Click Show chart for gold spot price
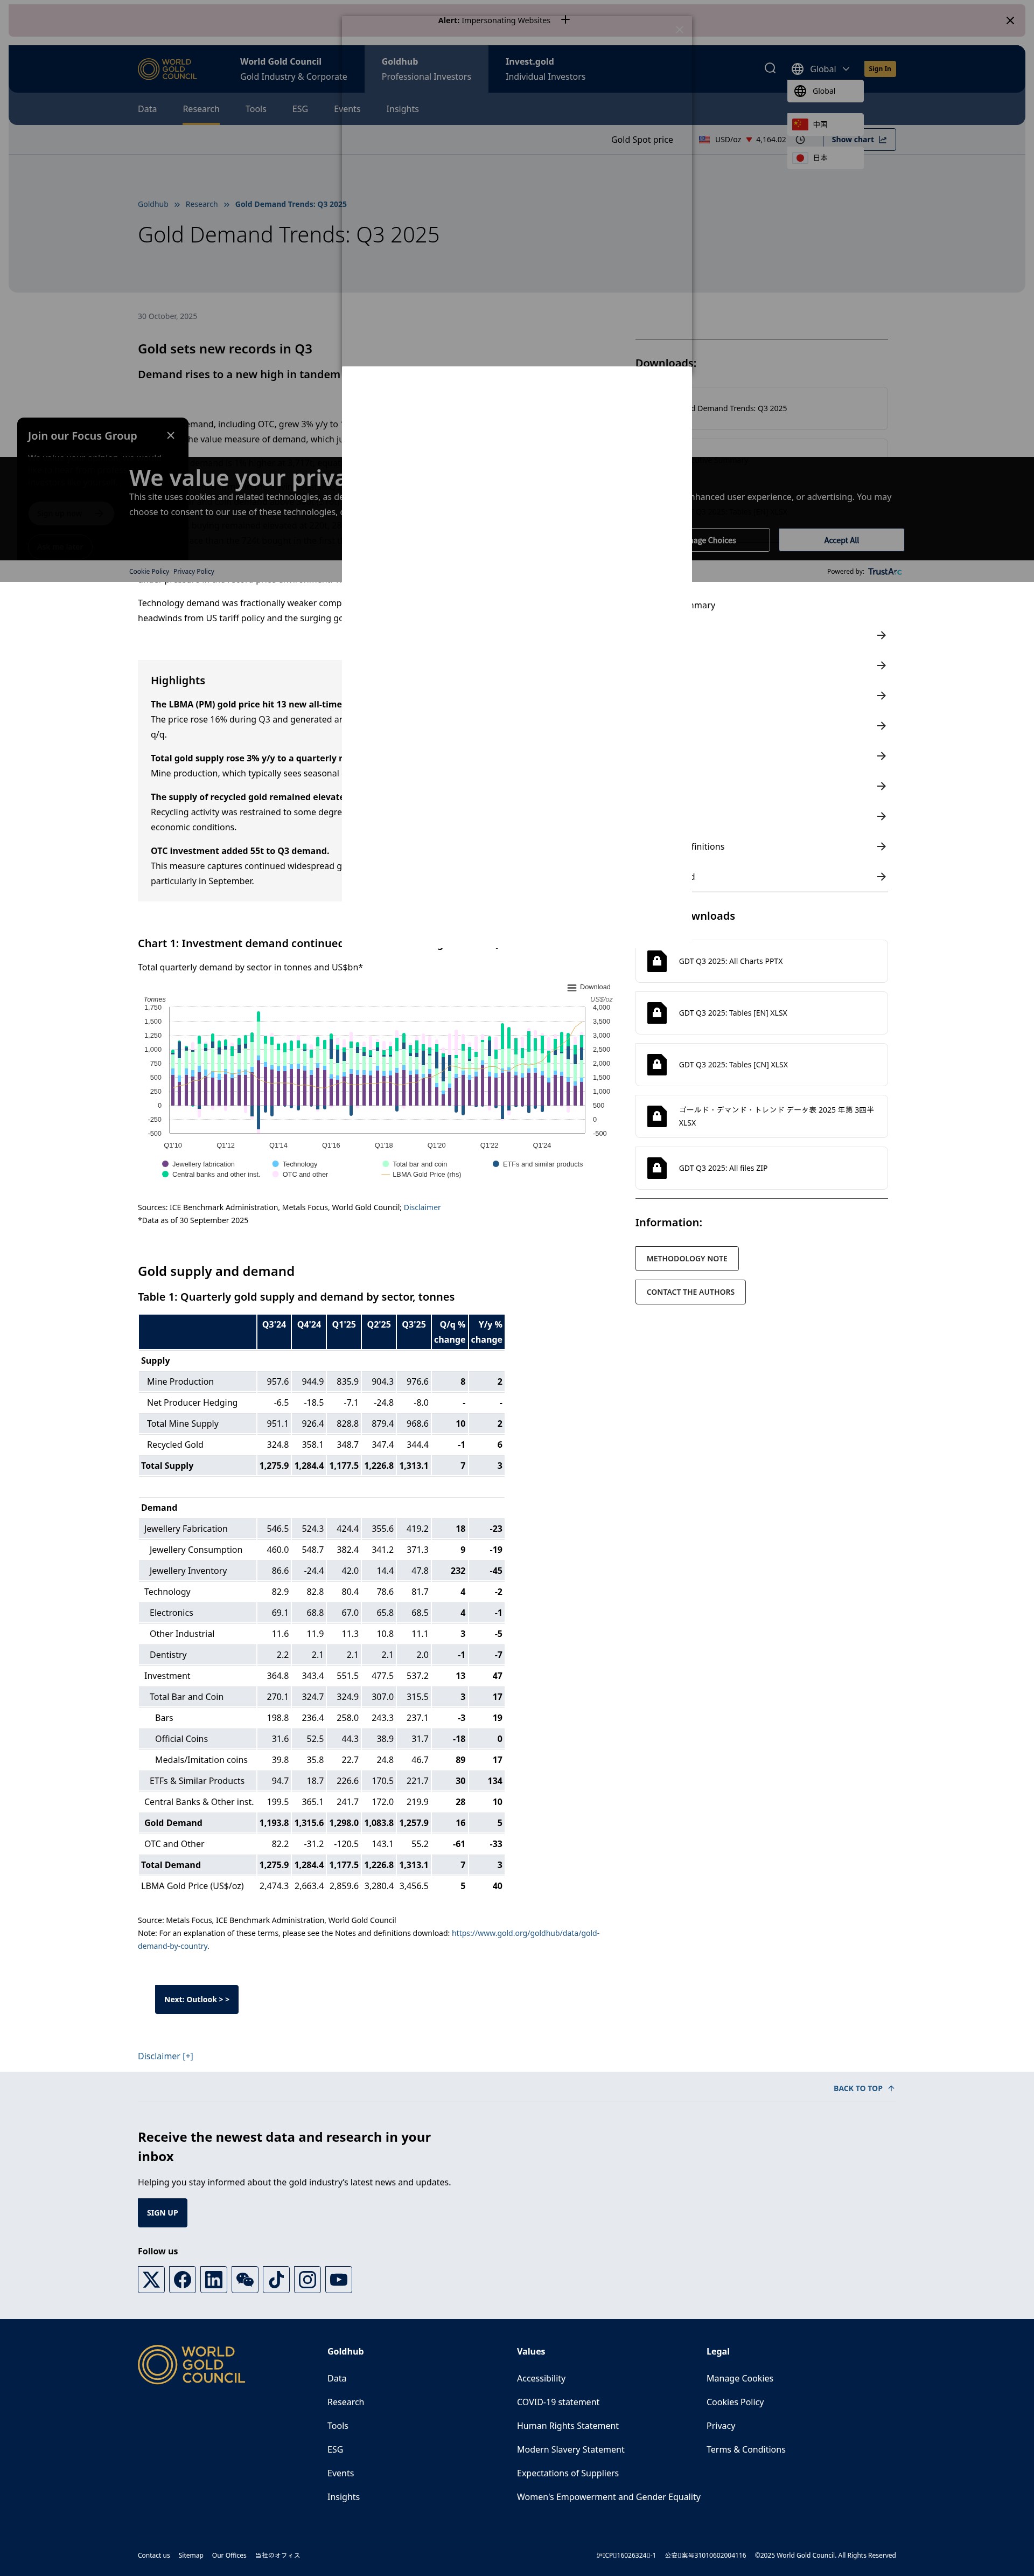 [x=859, y=140]
